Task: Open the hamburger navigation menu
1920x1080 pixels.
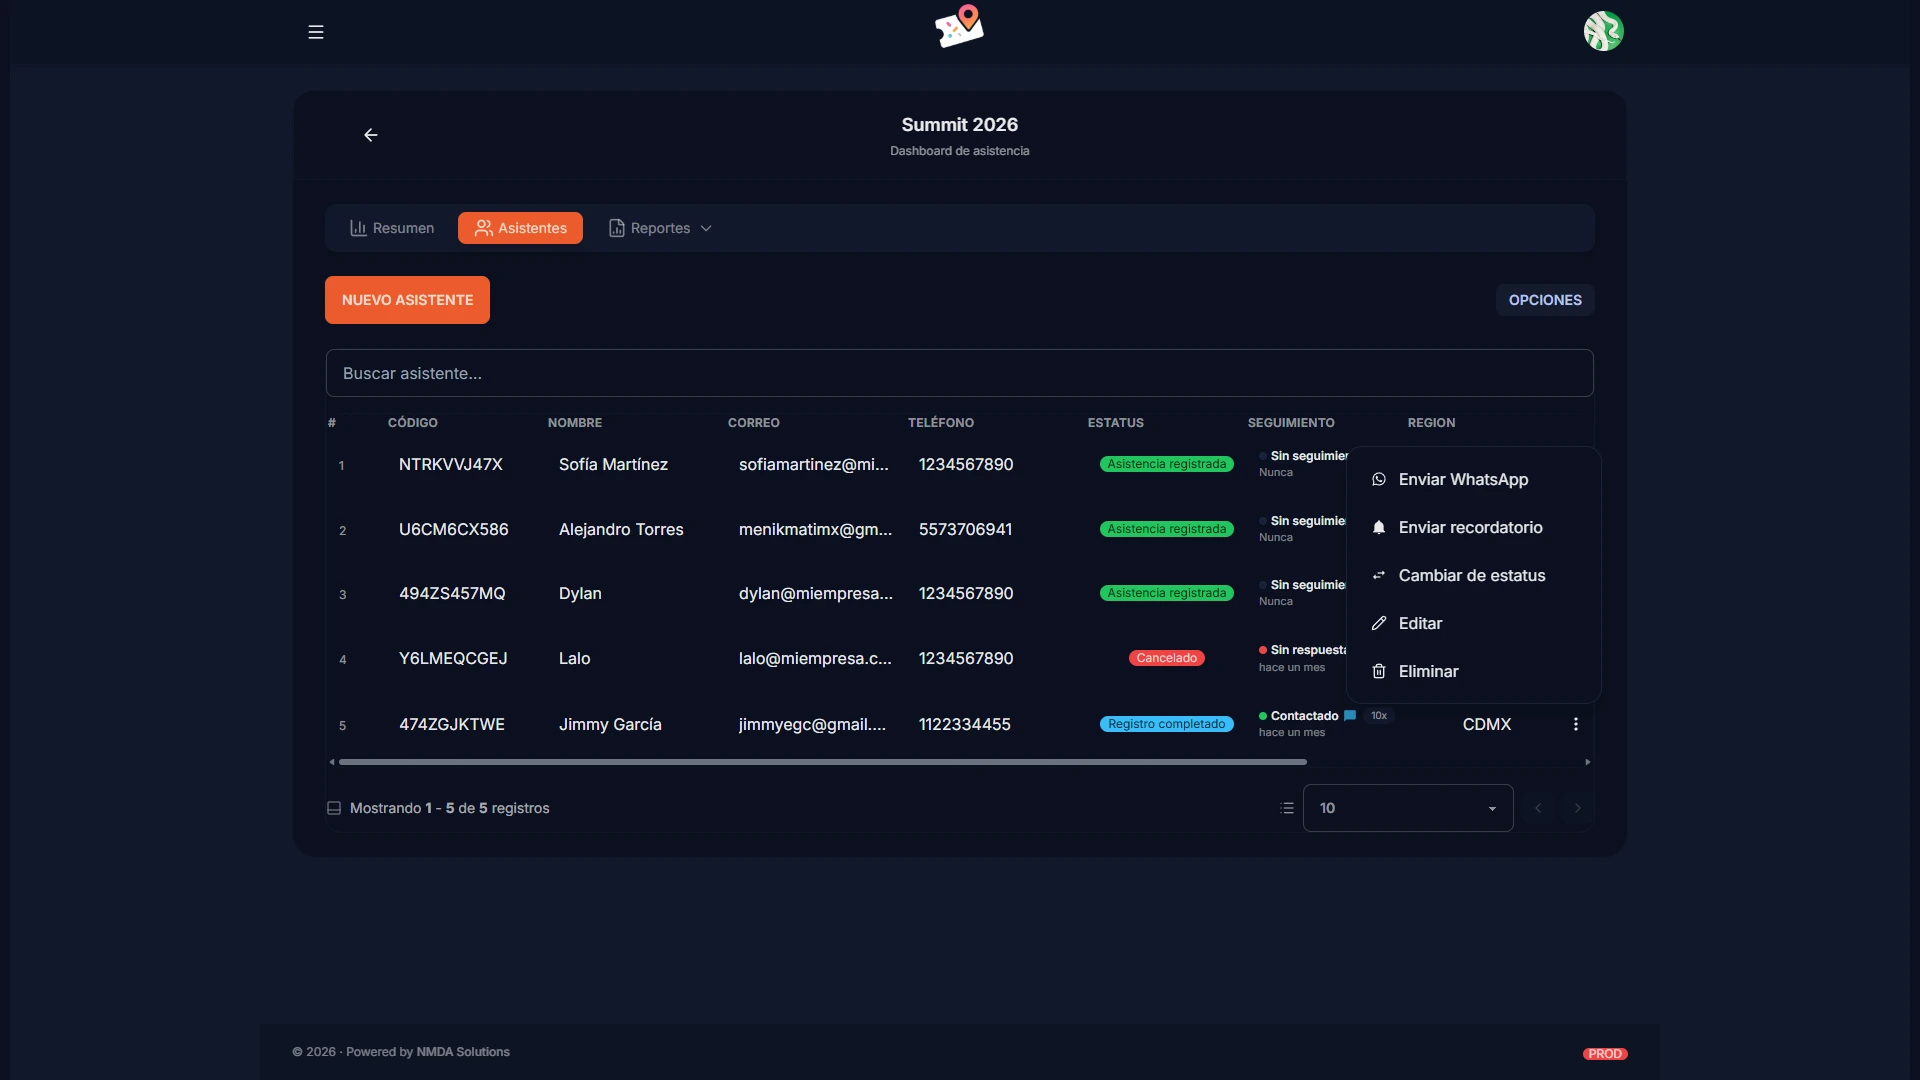Action: click(x=316, y=32)
